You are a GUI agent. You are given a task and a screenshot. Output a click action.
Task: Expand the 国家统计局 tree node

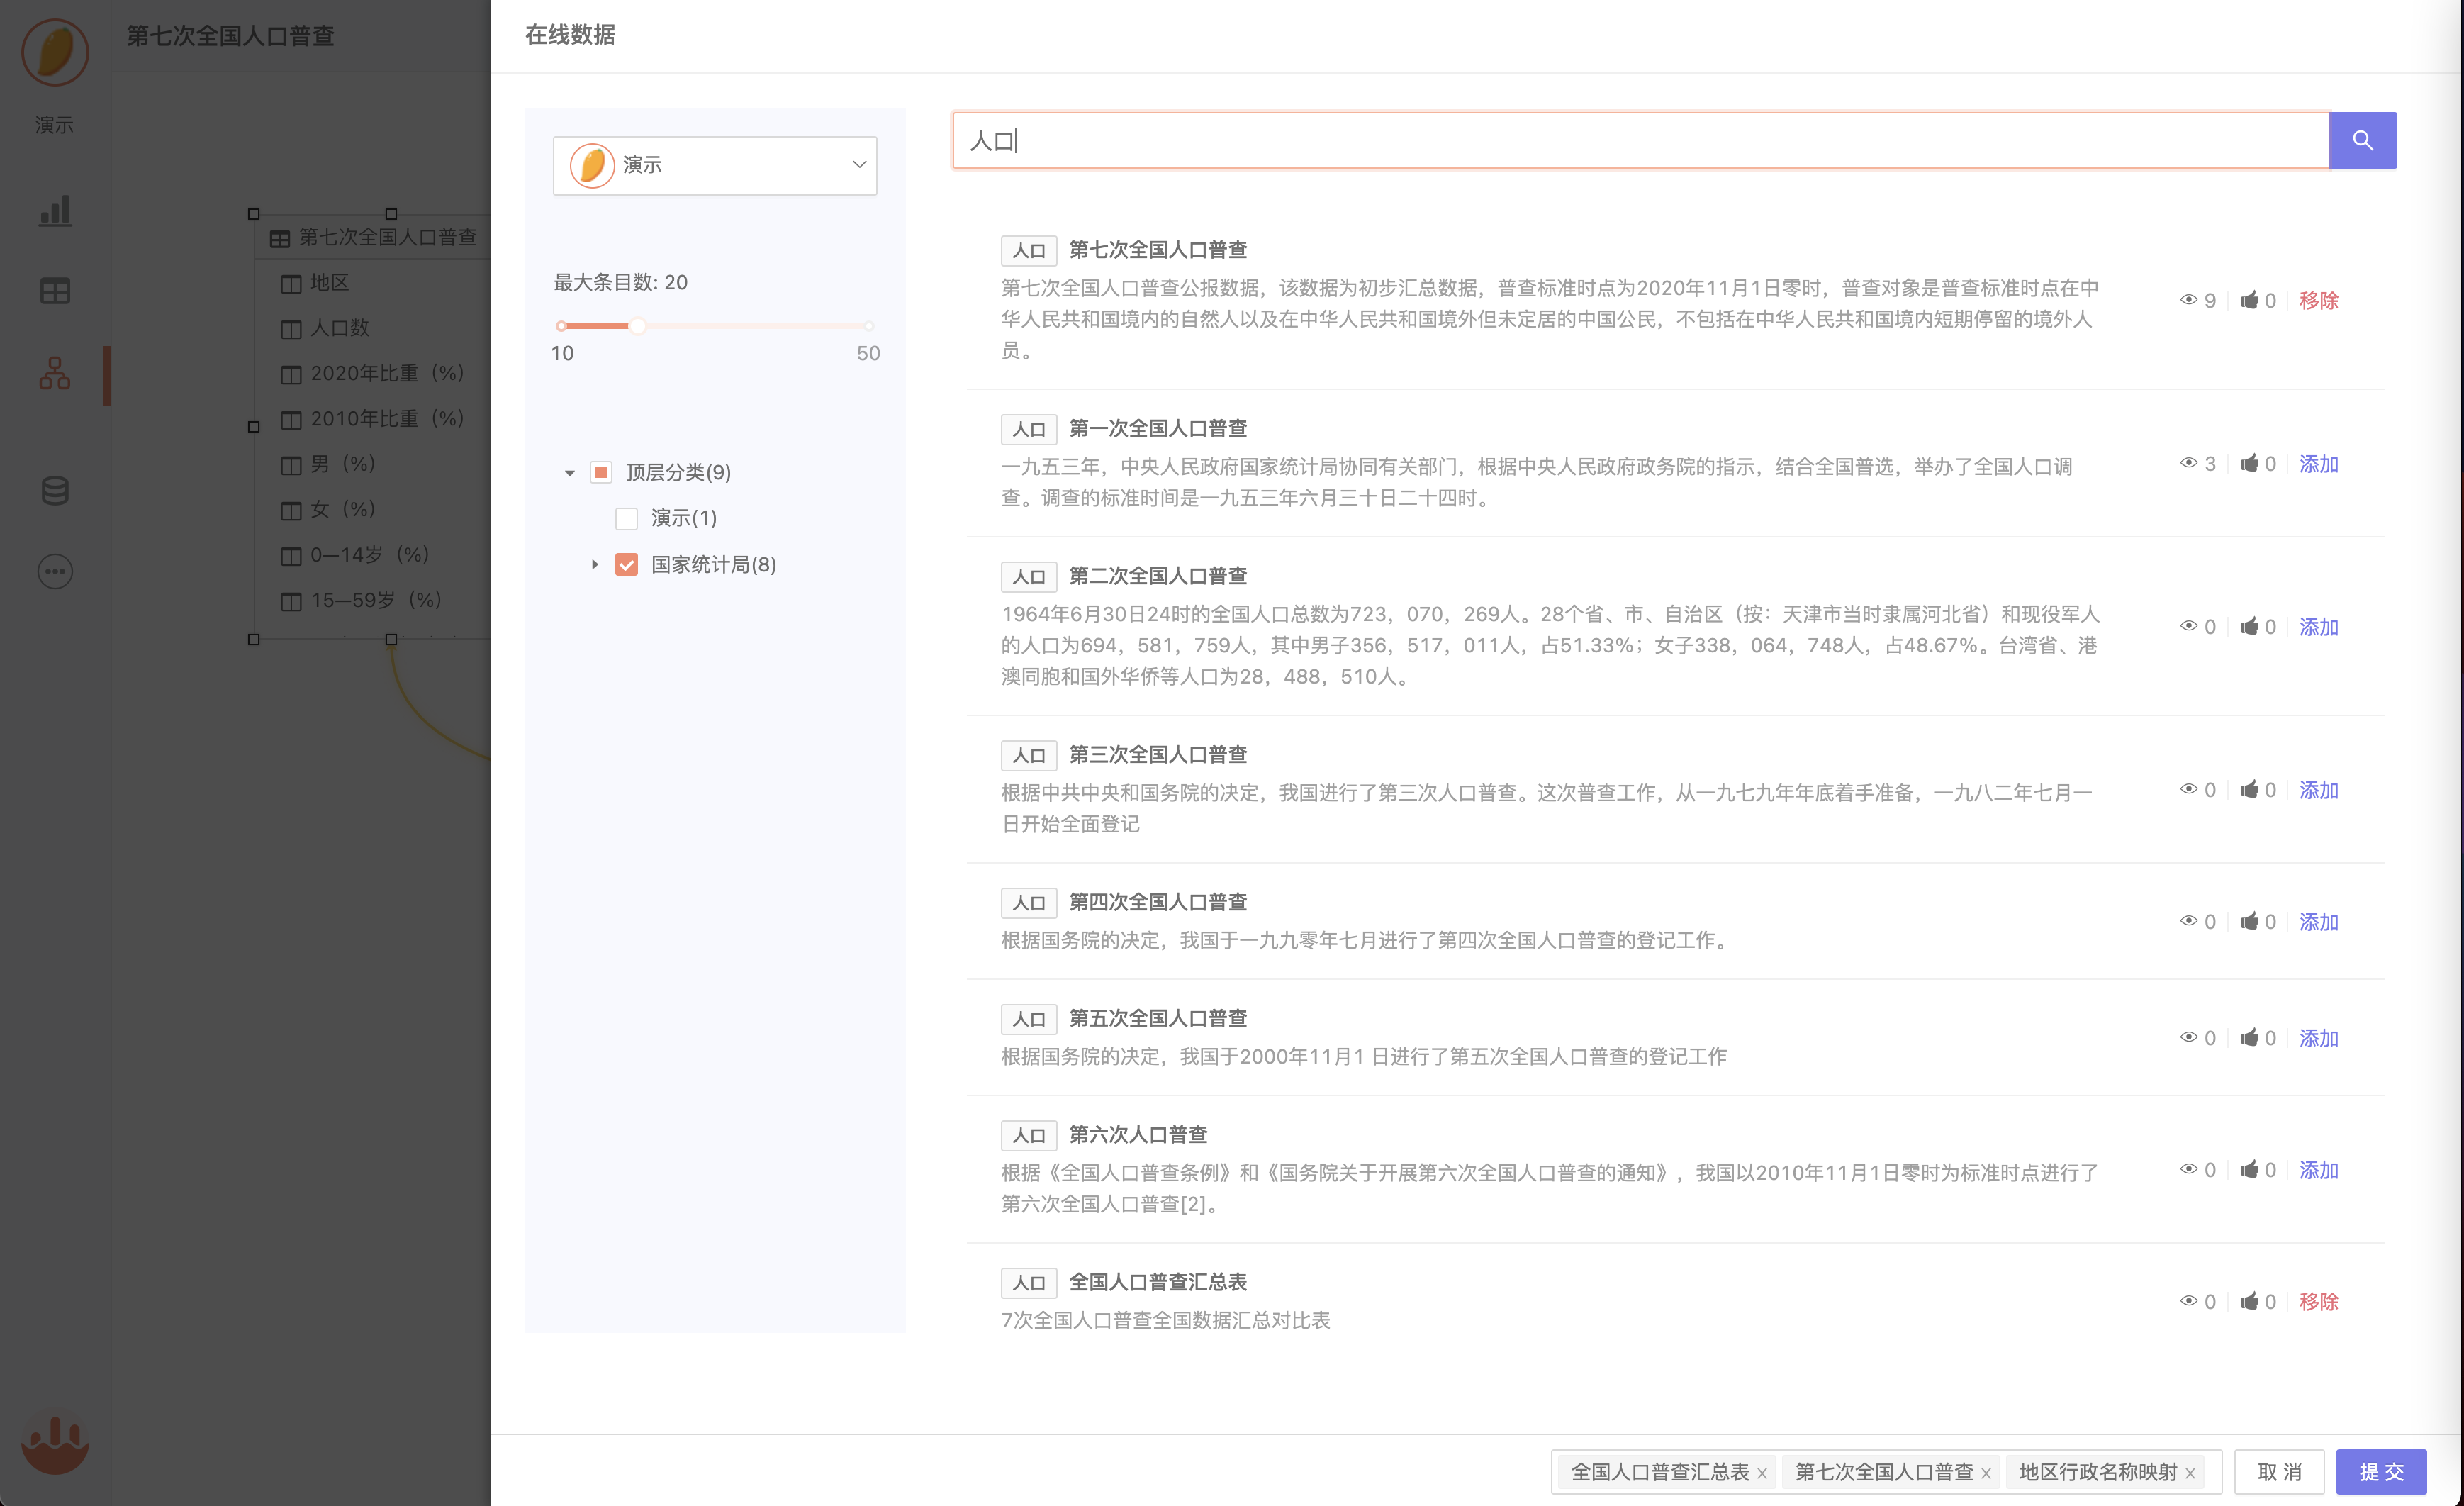tap(595, 565)
